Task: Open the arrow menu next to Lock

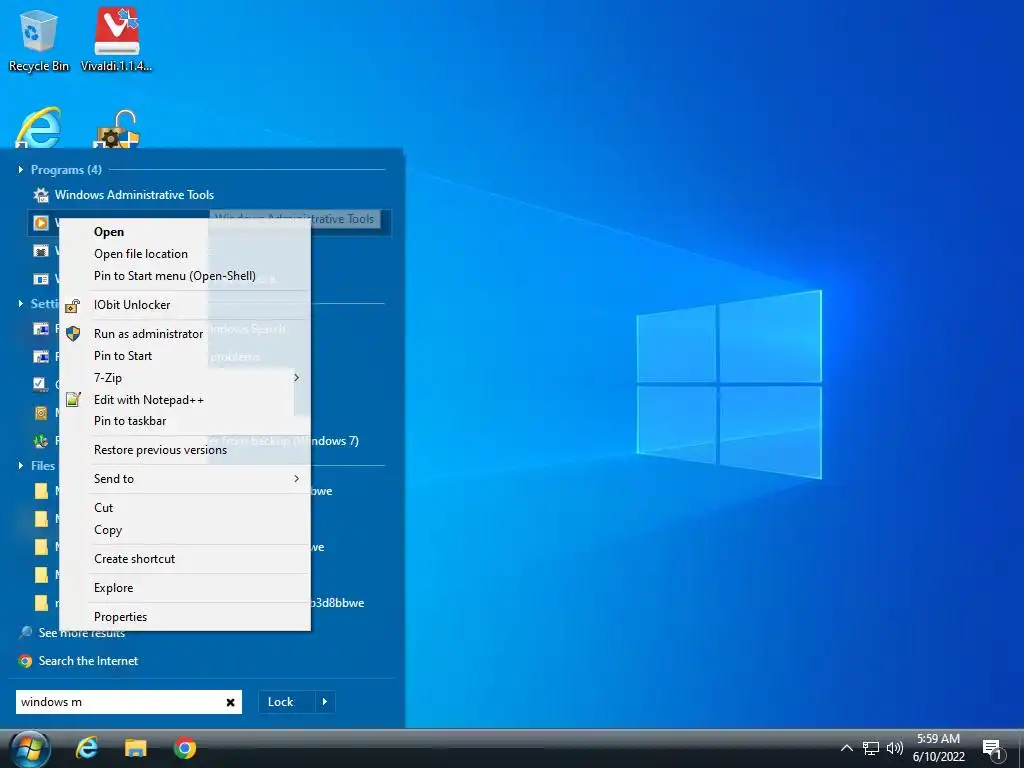Action: [325, 702]
